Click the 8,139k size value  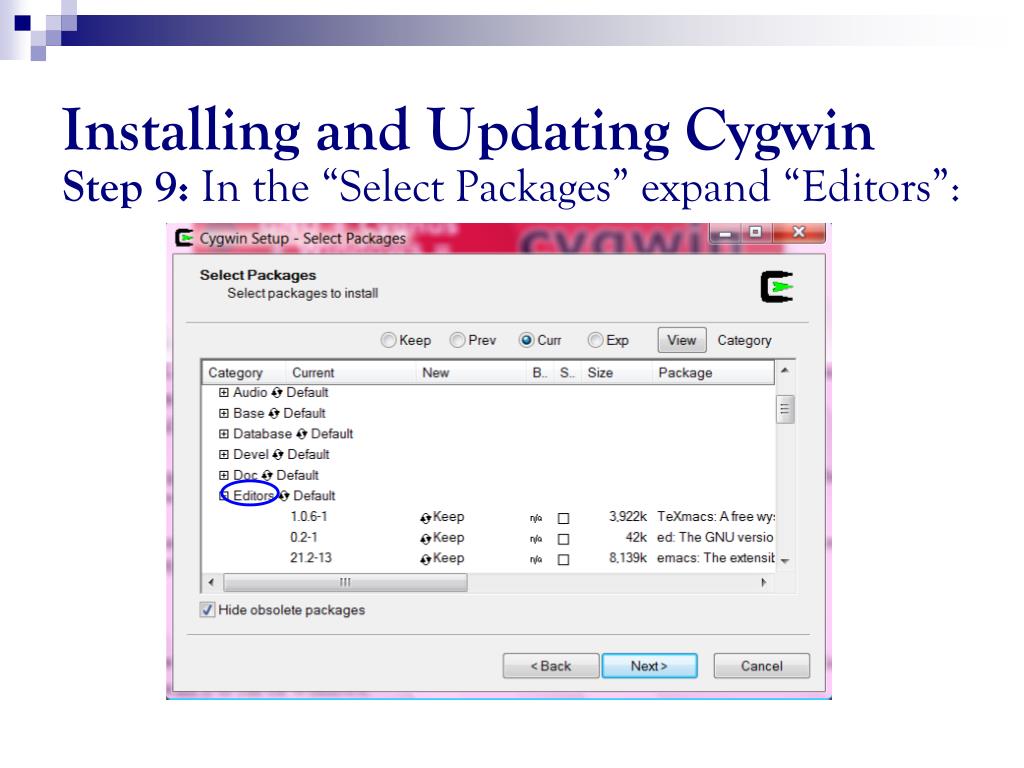[628, 558]
